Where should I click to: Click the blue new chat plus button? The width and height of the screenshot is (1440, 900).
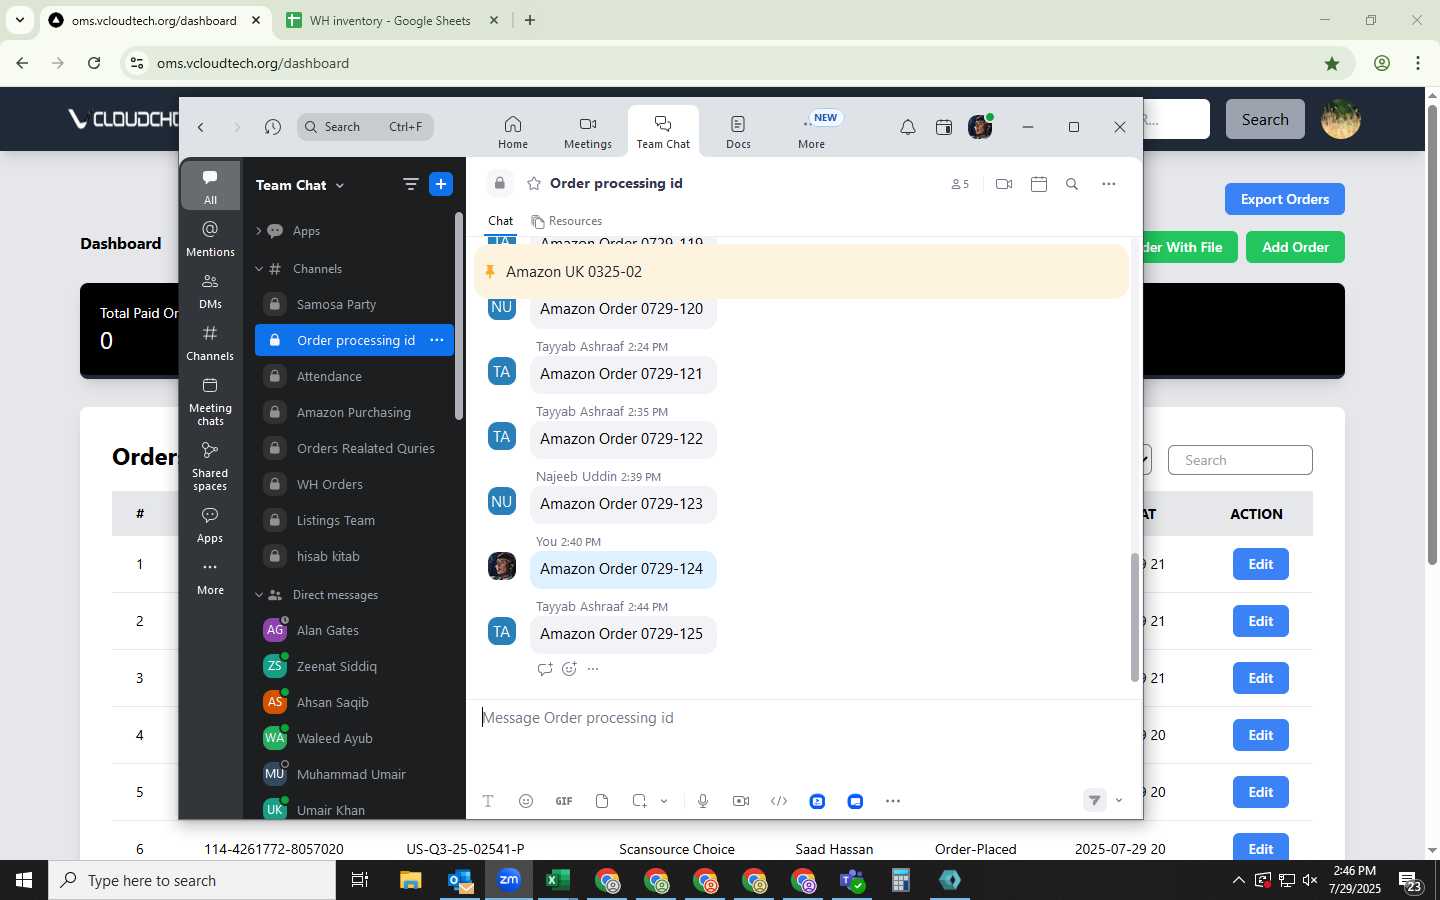[441, 184]
